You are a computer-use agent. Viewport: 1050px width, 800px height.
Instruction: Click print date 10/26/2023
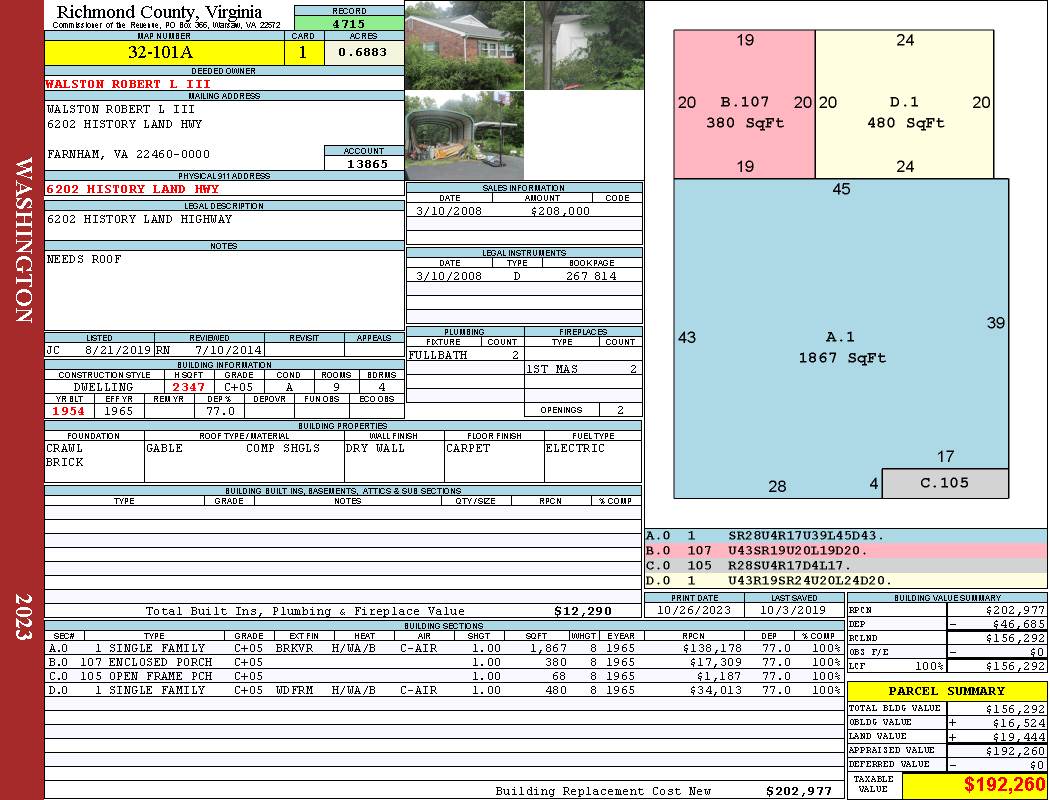click(x=694, y=610)
